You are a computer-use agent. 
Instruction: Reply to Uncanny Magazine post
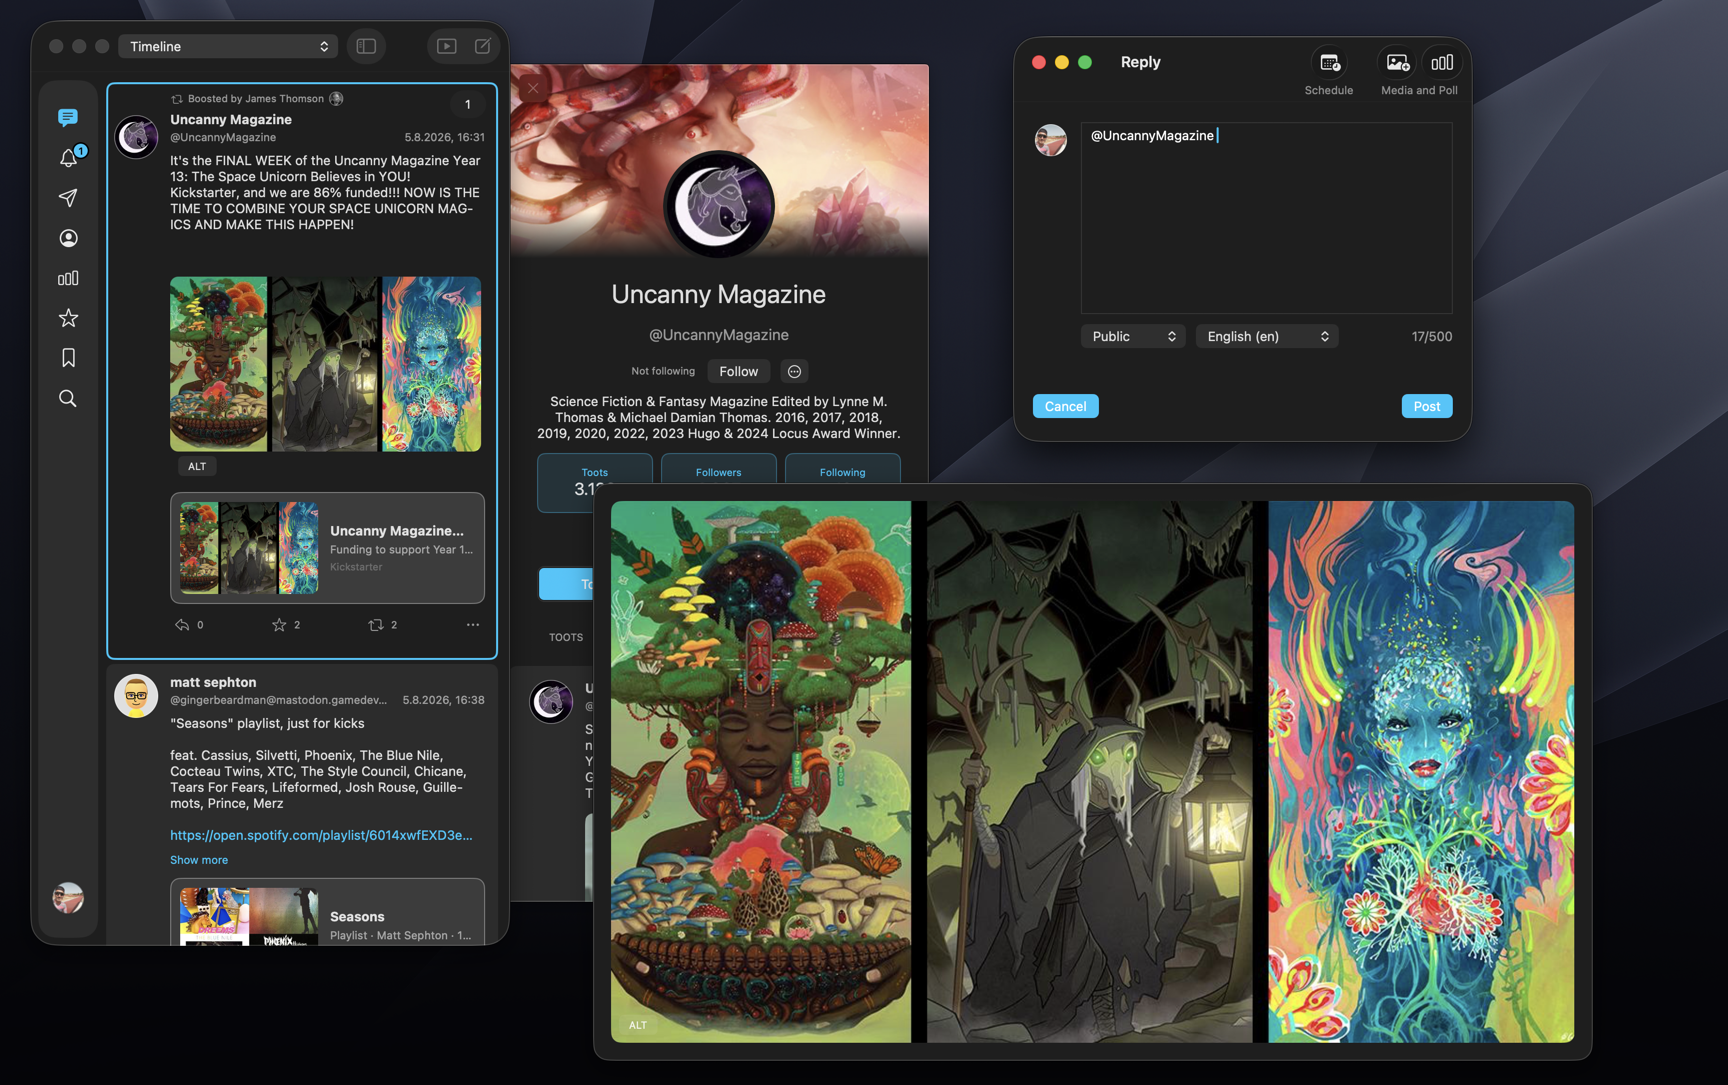click(182, 624)
